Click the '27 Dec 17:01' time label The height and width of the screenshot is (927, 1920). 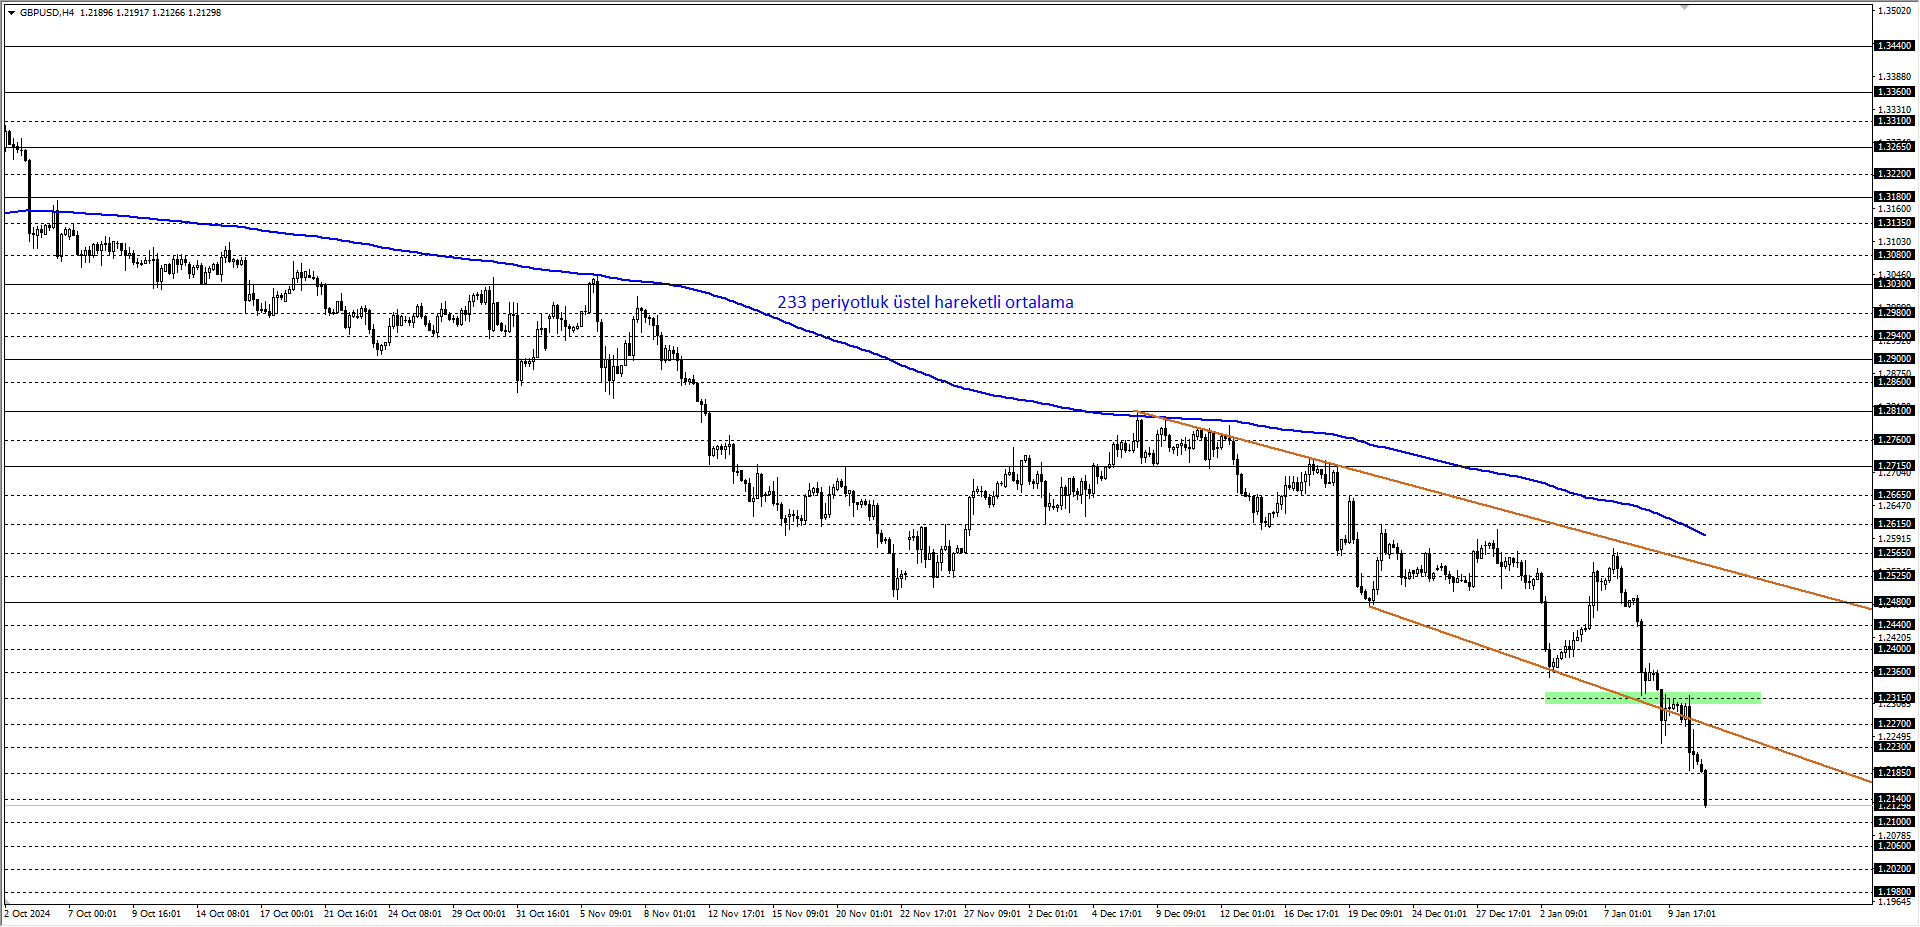[x=1503, y=914]
